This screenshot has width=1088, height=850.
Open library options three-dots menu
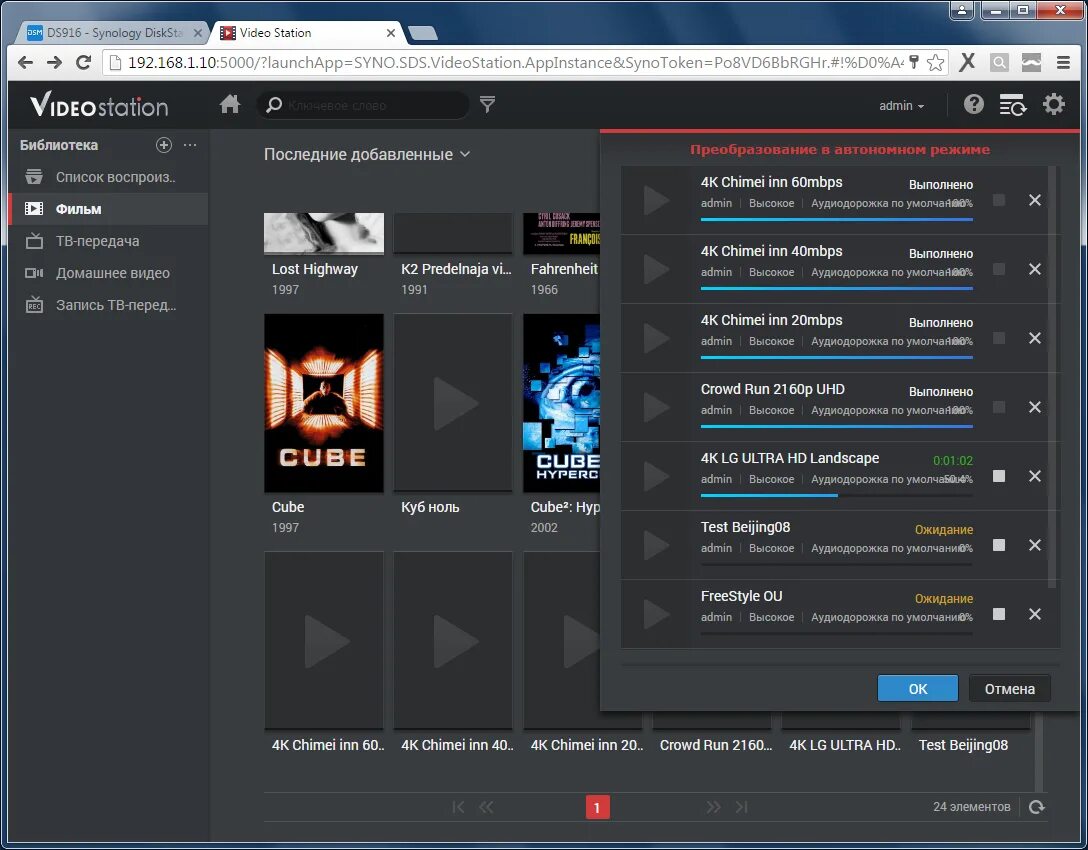(x=190, y=145)
